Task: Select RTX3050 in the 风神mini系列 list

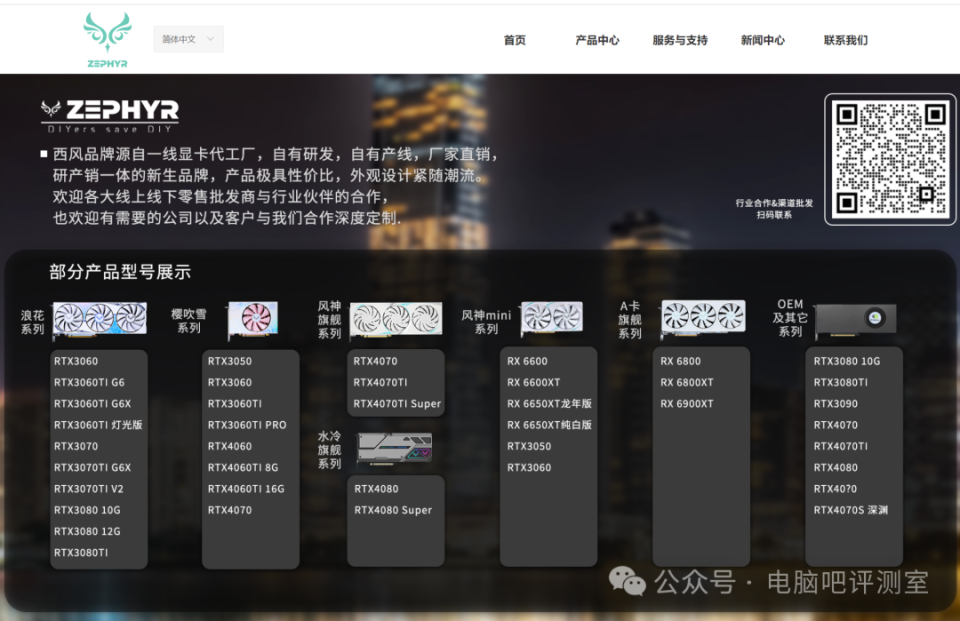Action: tap(529, 446)
